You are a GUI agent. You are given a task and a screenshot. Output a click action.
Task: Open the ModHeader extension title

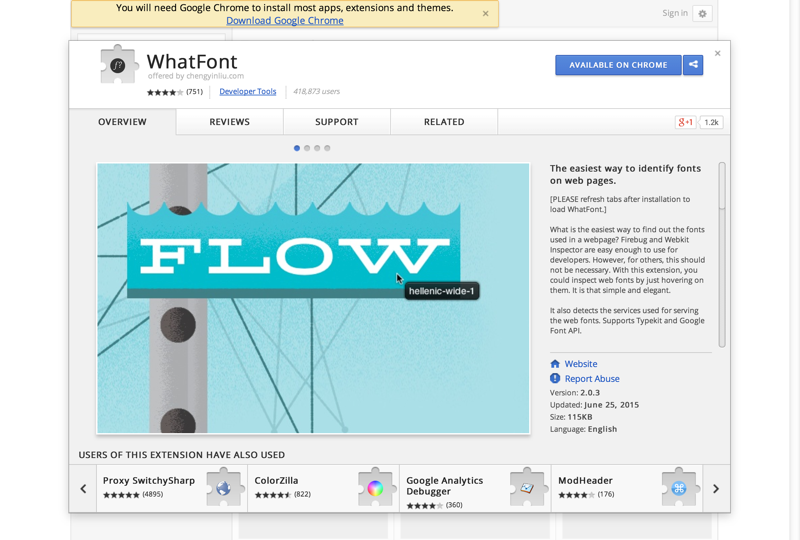click(585, 480)
